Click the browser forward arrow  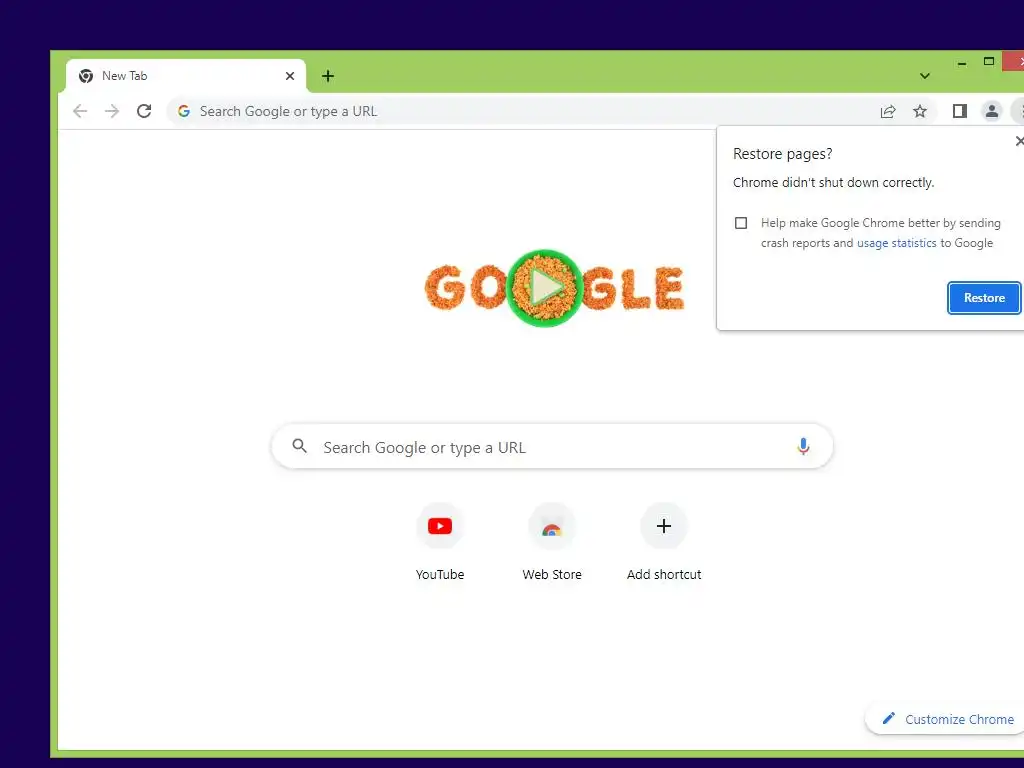(x=112, y=111)
